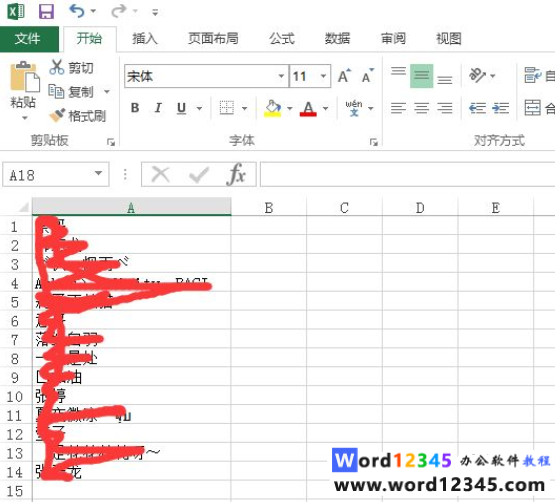Image resolution: width=555 pixels, height=502 pixels.
Task: Open the Name Box dropdown arrow
Action: [98, 174]
